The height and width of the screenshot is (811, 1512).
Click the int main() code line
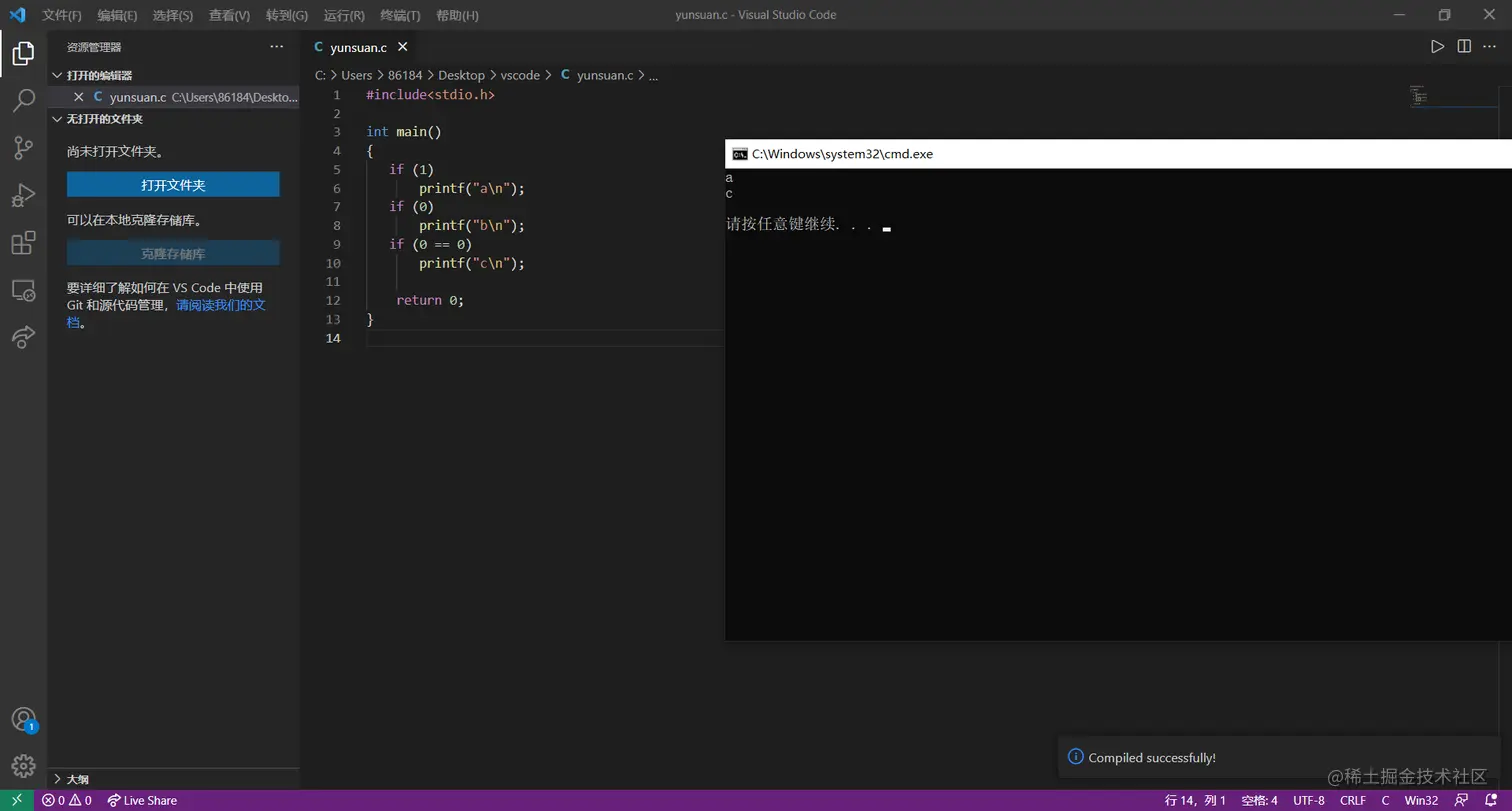(x=404, y=132)
